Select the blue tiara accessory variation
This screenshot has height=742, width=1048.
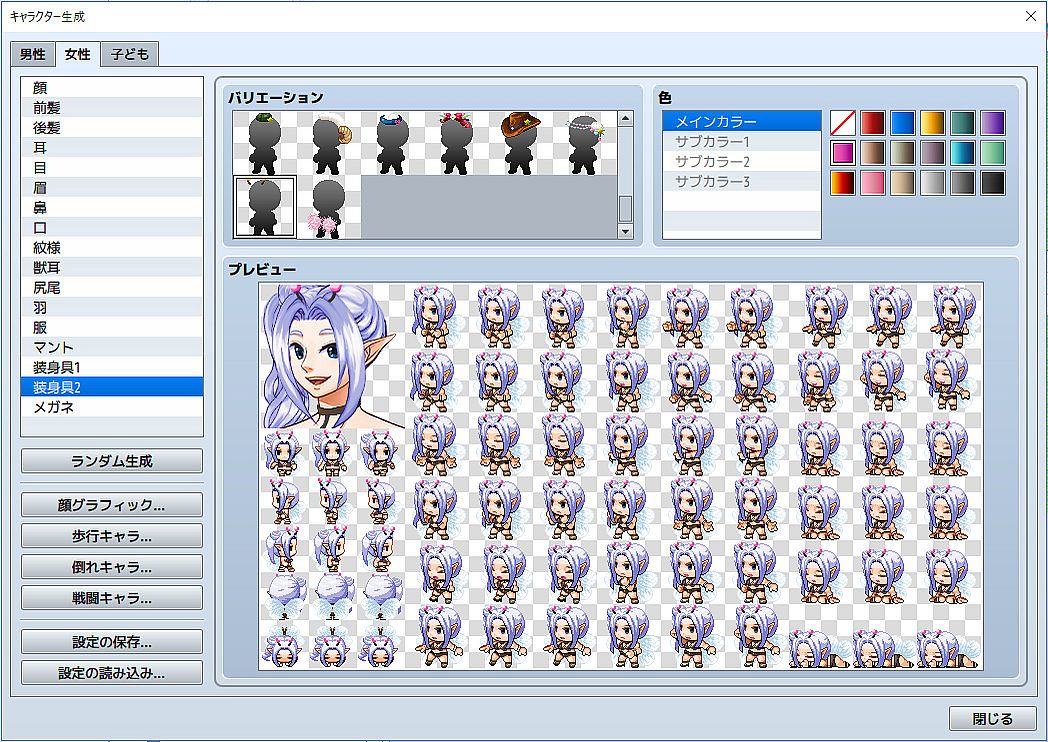click(x=393, y=143)
